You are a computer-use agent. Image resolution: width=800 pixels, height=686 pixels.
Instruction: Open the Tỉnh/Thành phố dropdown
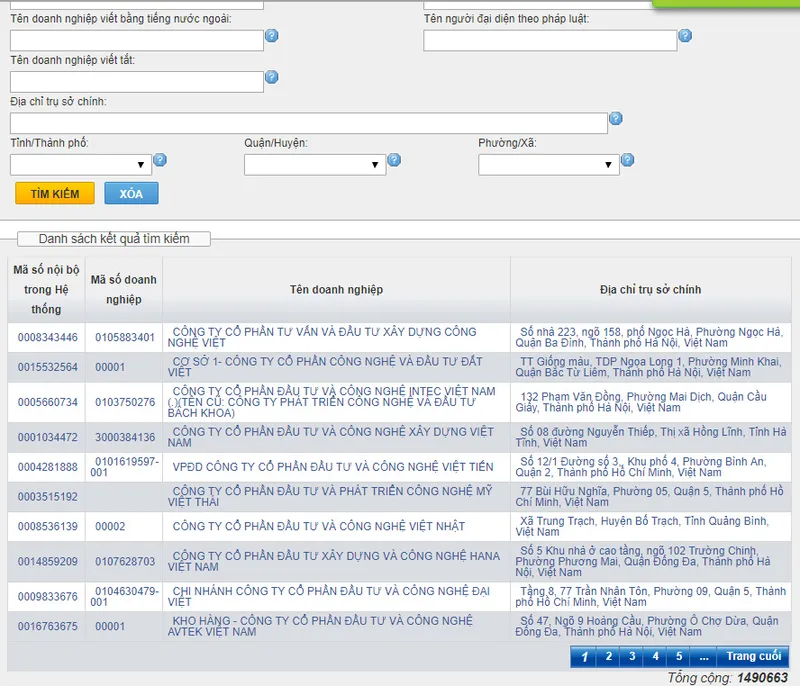(81, 165)
